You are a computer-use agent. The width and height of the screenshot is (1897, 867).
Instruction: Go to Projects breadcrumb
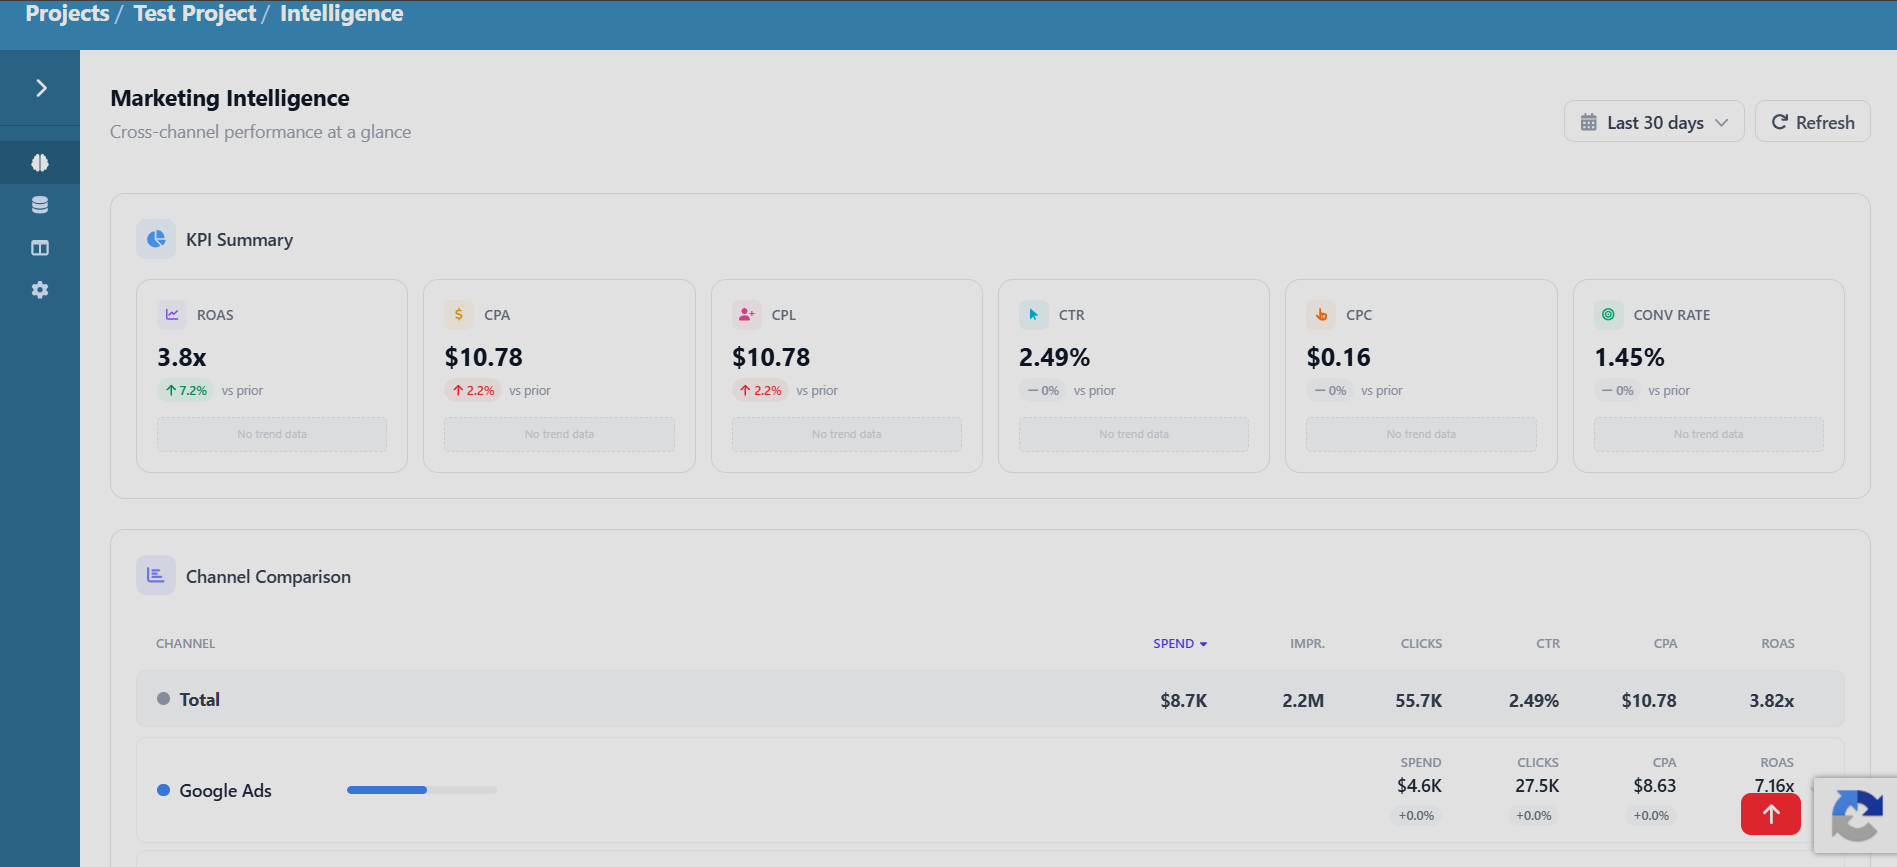(67, 14)
